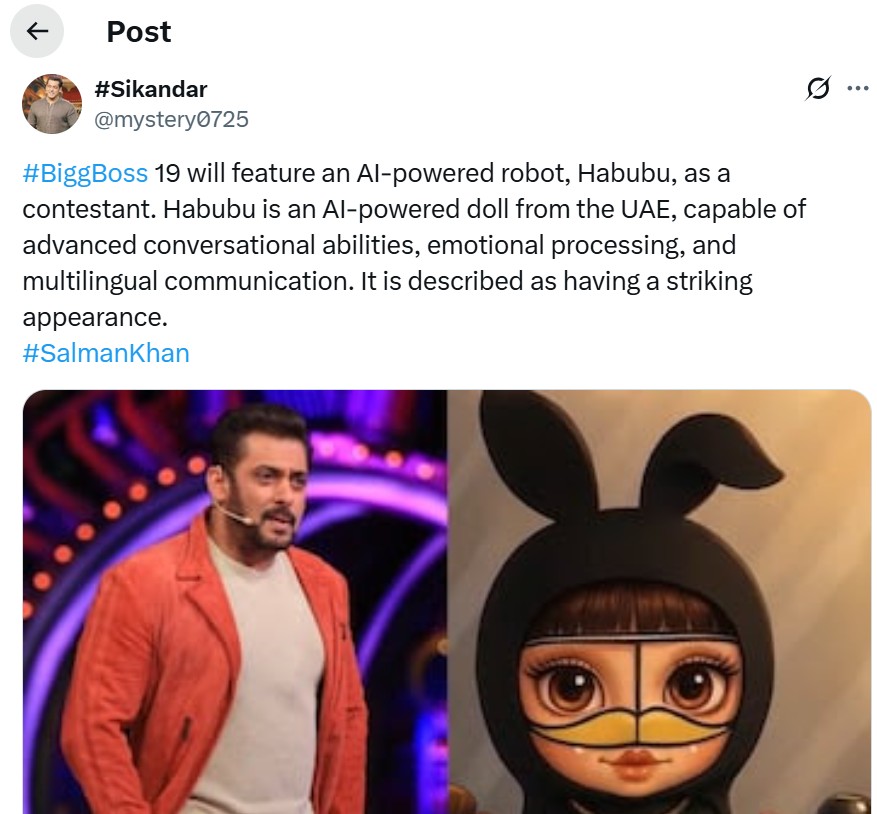Visit the @mystery0725 handle link

(171, 120)
